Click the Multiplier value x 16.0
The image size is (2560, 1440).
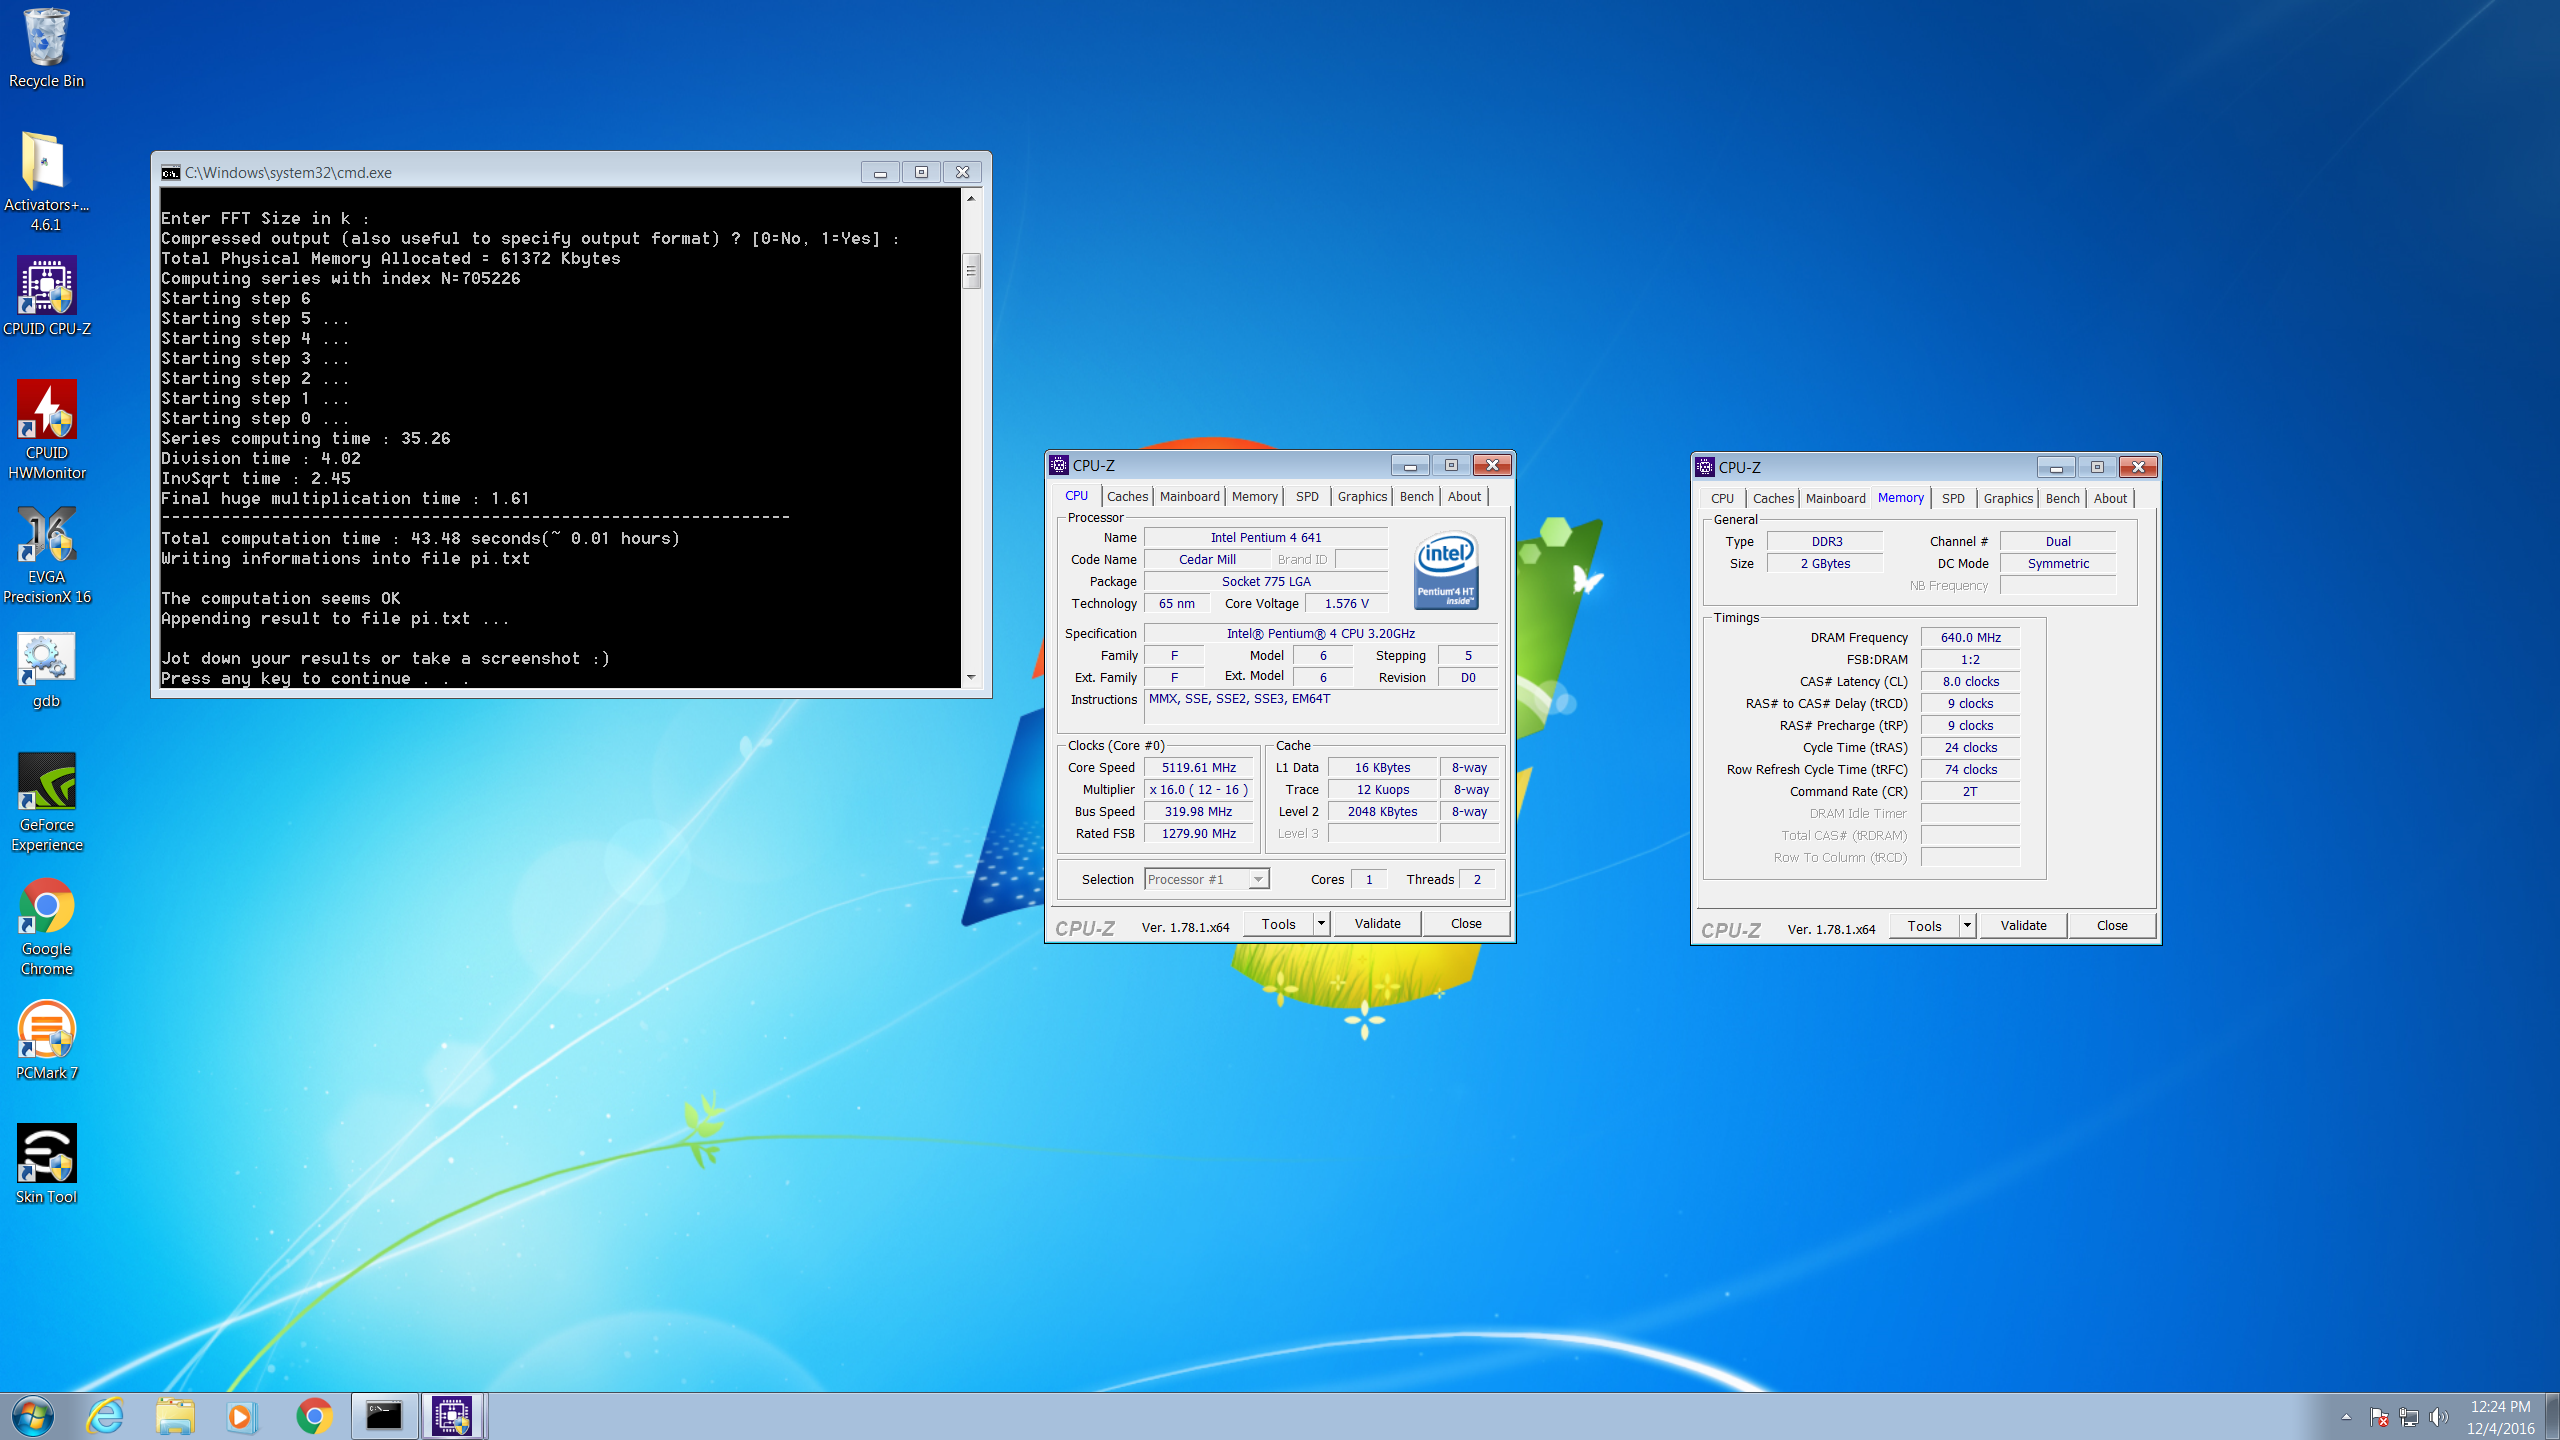click(1198, 789)
